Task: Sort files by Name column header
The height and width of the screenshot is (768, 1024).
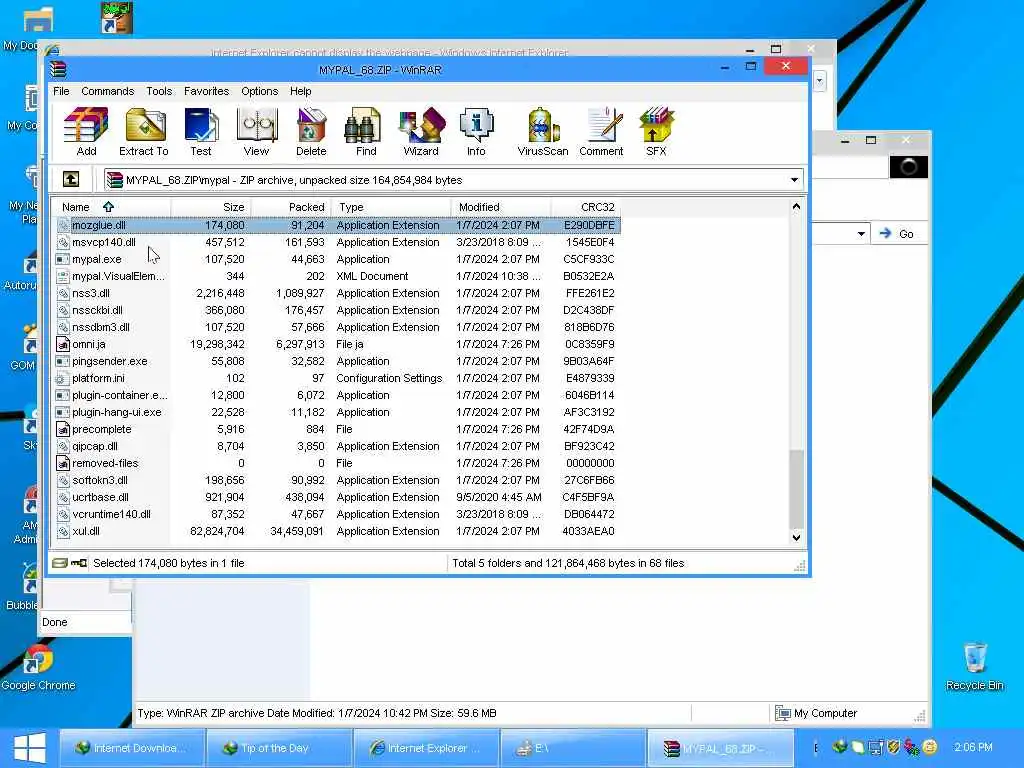Action: [x=111, y=207]
